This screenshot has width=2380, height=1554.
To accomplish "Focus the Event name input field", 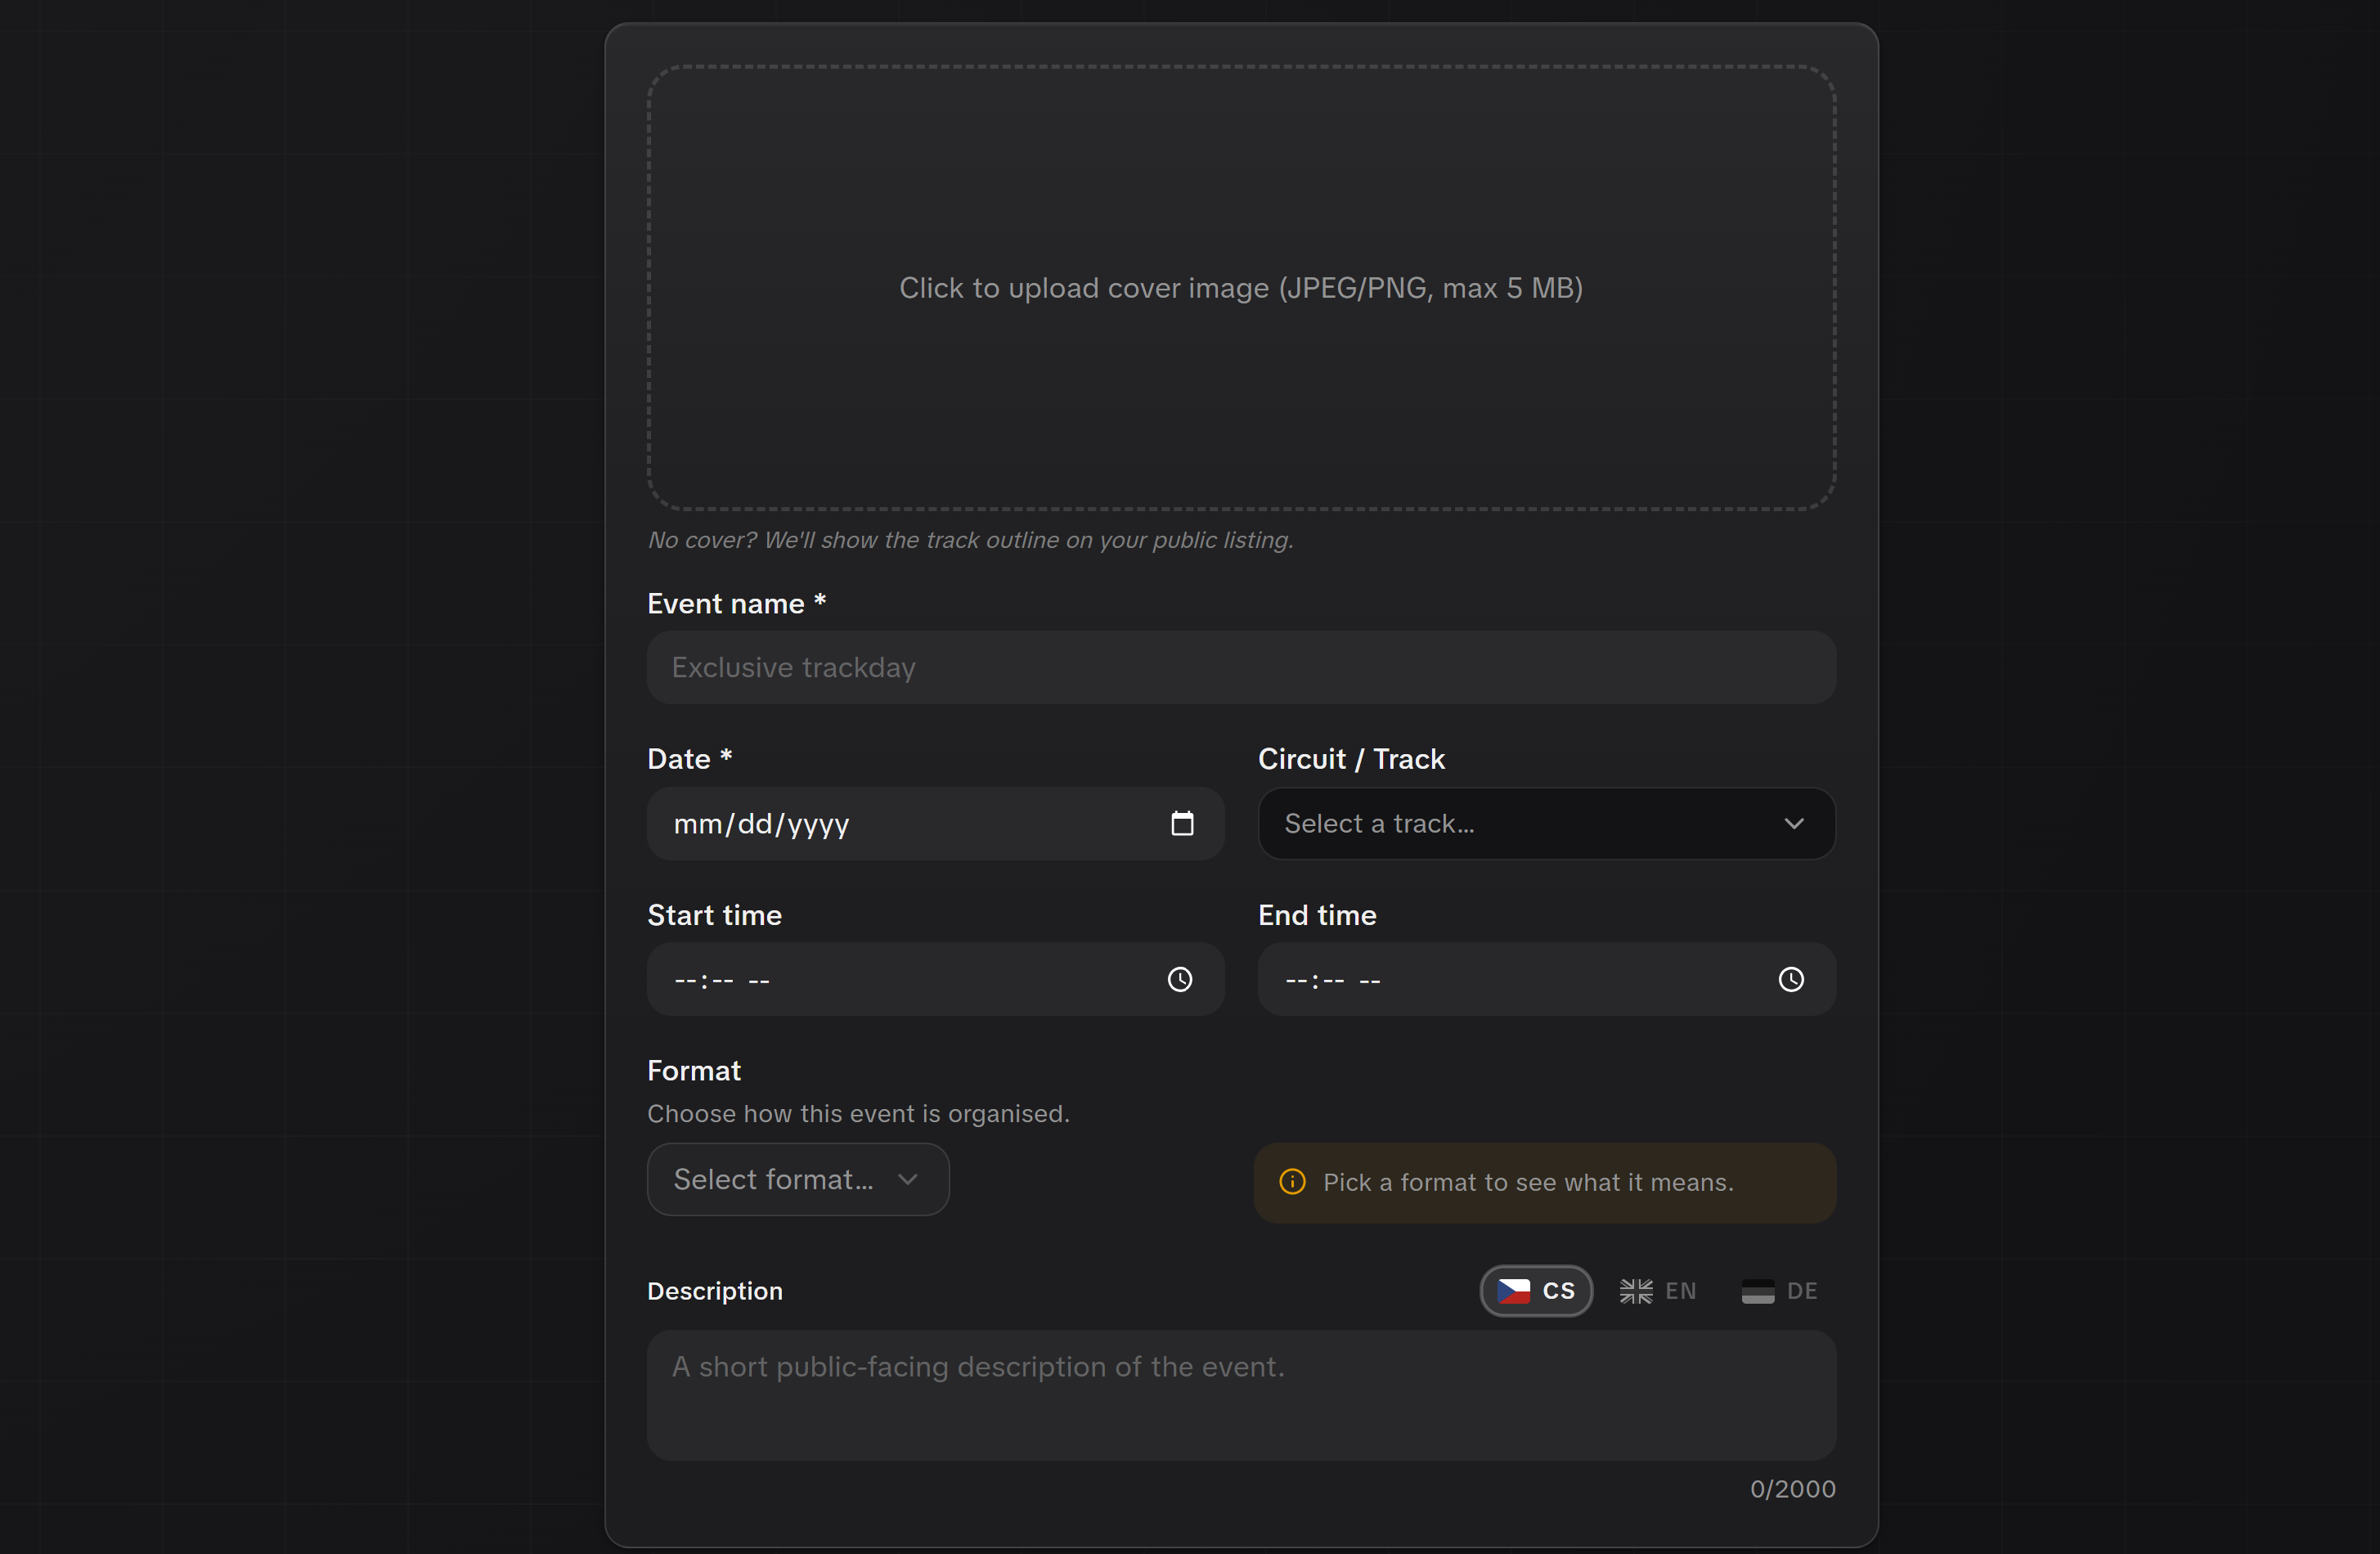I will pyautogui.click(x=1241, y=667).
